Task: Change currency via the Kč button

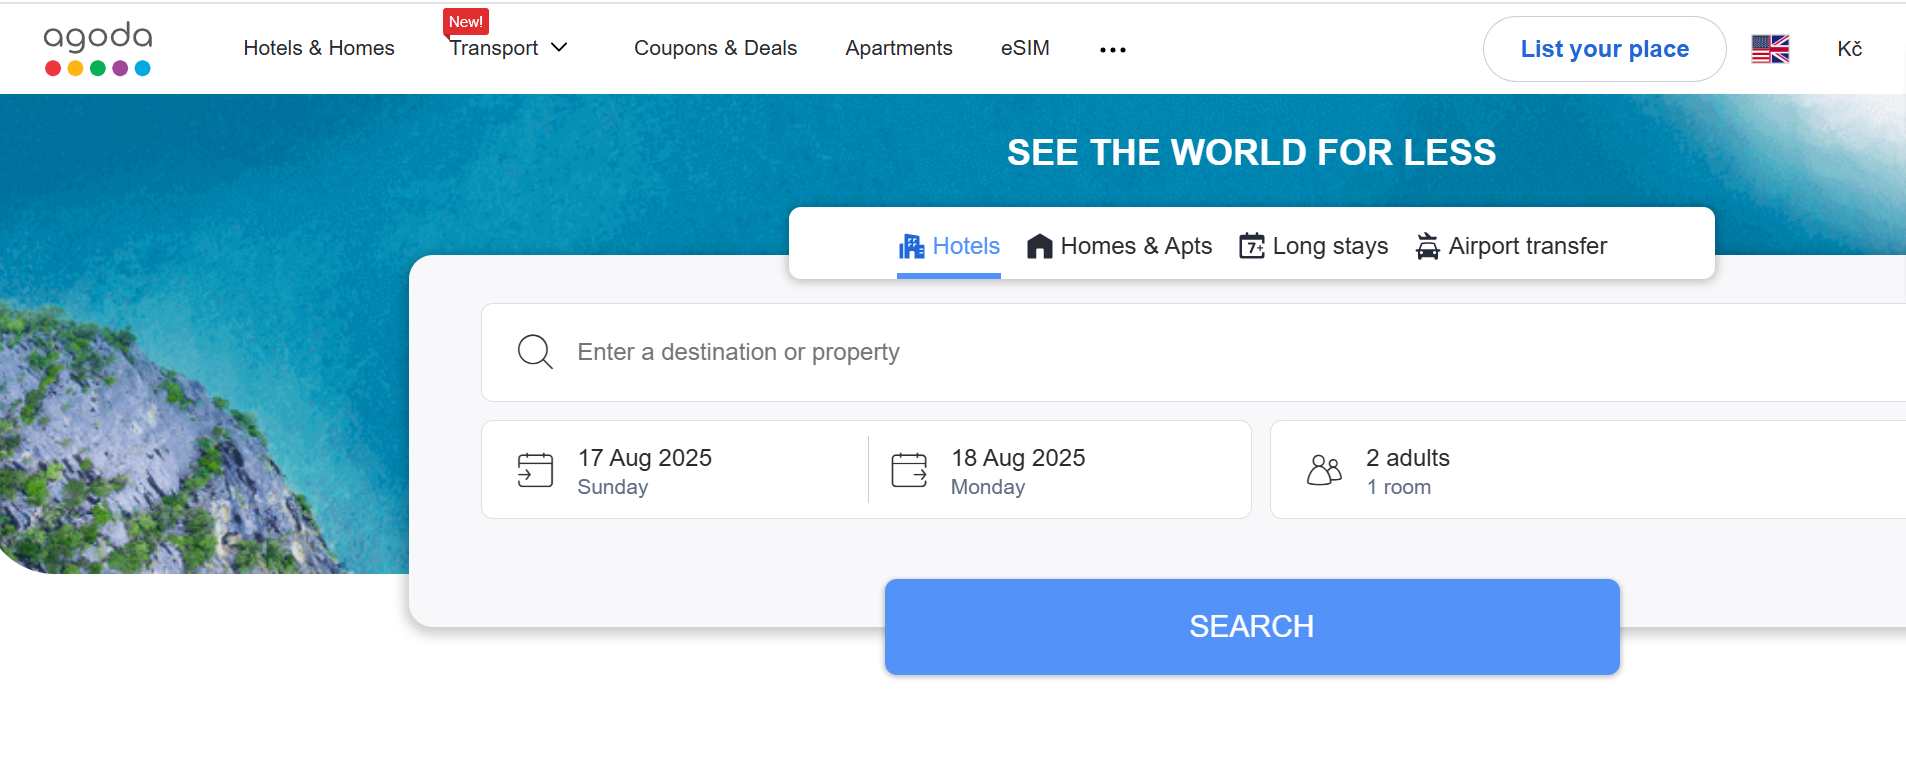Action: click(1849, 49)
